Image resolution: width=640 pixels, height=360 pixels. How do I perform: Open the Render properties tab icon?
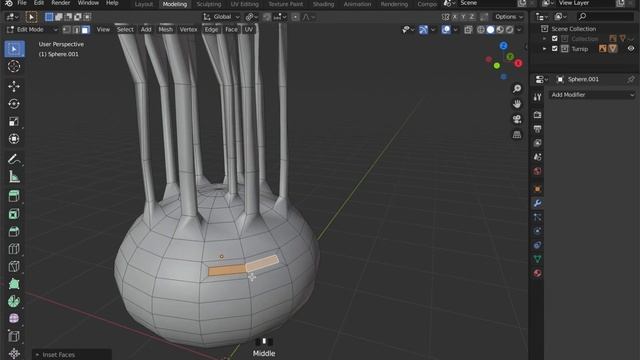[537, 115]
